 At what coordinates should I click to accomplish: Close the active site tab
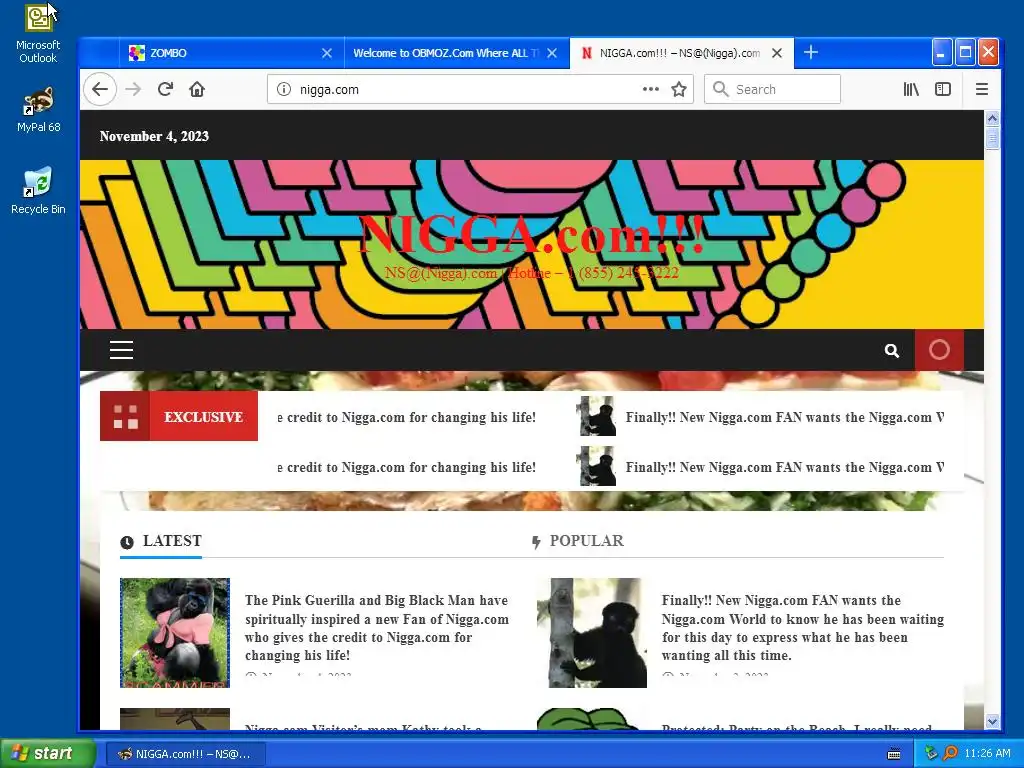[776, 53]
